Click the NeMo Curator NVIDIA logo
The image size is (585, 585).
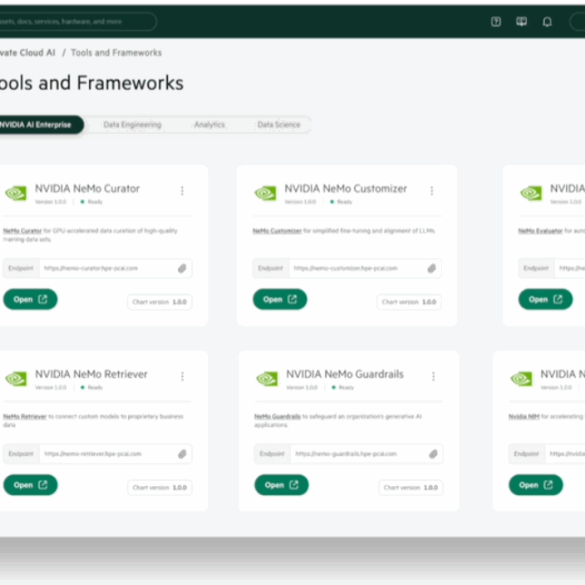pos(16,193)
